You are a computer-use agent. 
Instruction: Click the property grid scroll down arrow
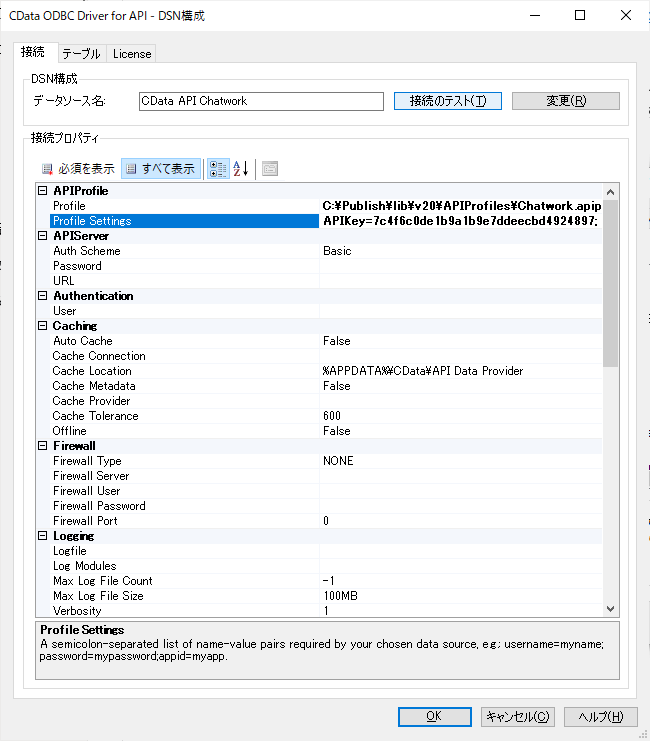pyautogui.click(x=610, y=609)
